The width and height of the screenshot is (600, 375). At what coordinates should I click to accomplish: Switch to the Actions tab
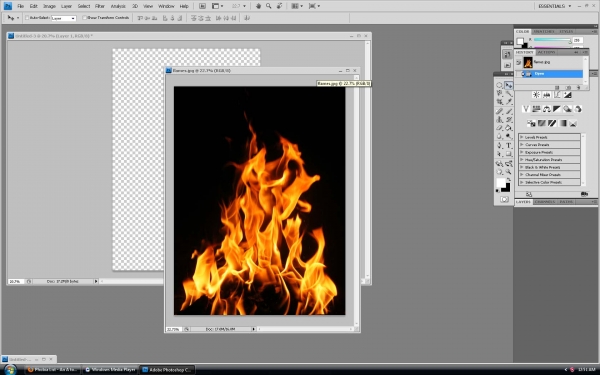tap(546, 52)
